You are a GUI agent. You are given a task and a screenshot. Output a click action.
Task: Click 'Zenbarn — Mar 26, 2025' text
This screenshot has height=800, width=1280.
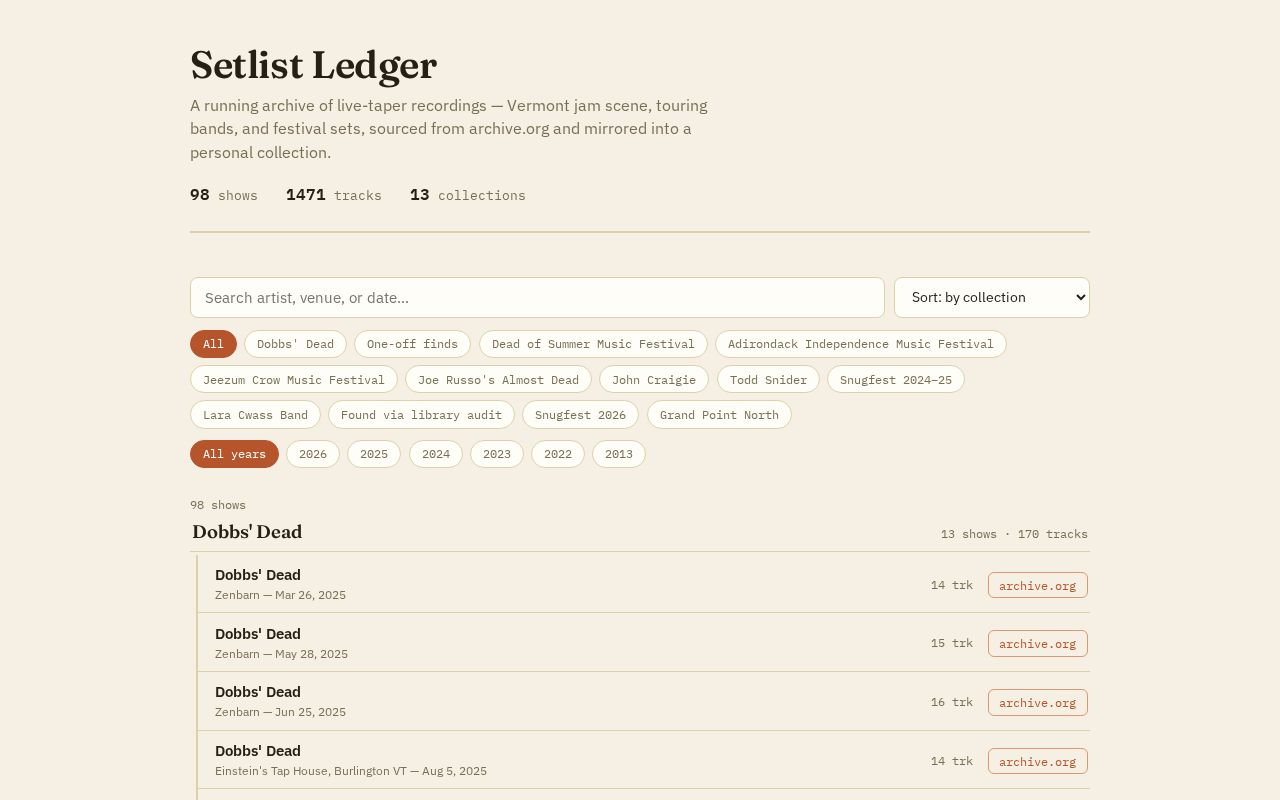[x=280, y=595]
